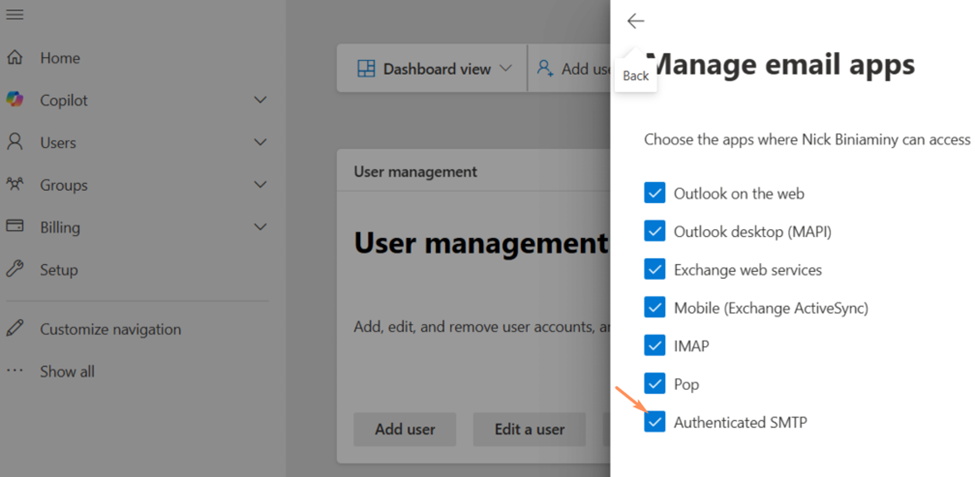Screen dimensions: 975x477
Task: Toggle the Pop checkbox
Action: coord(655,384)
